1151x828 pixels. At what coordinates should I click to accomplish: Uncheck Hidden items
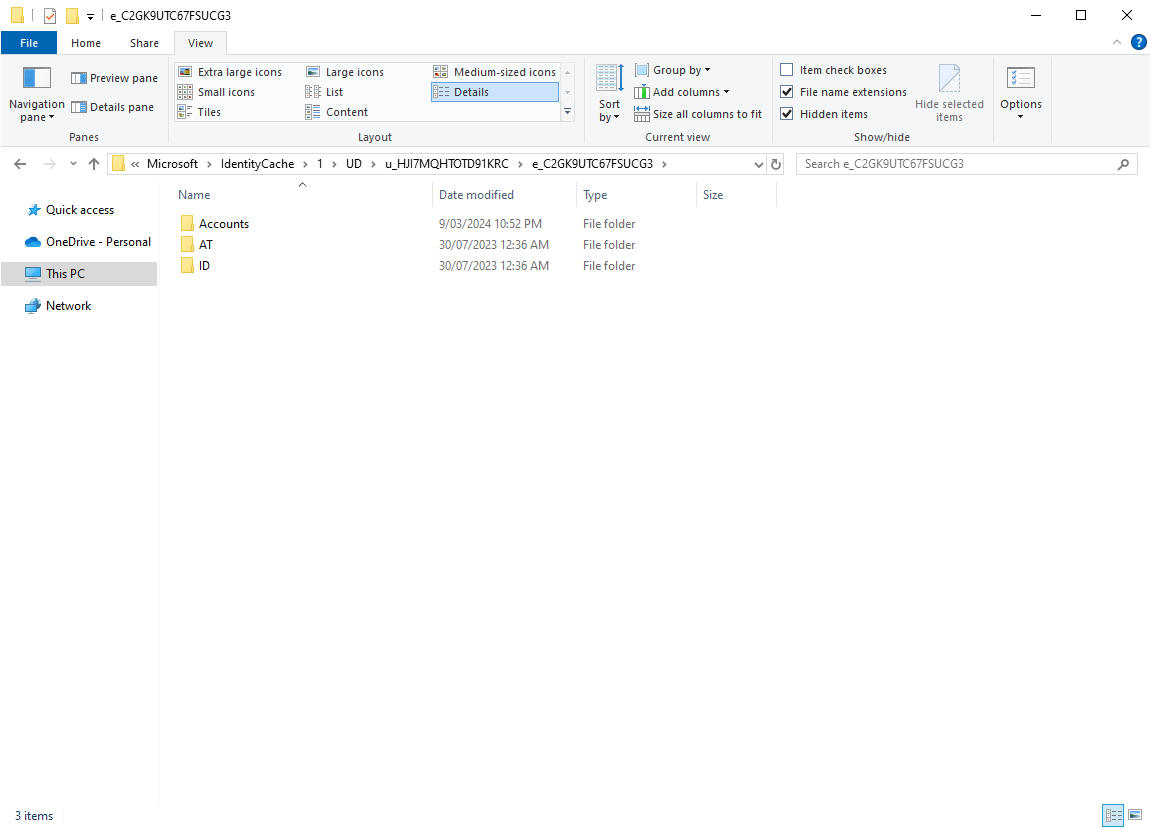[786, 113]
